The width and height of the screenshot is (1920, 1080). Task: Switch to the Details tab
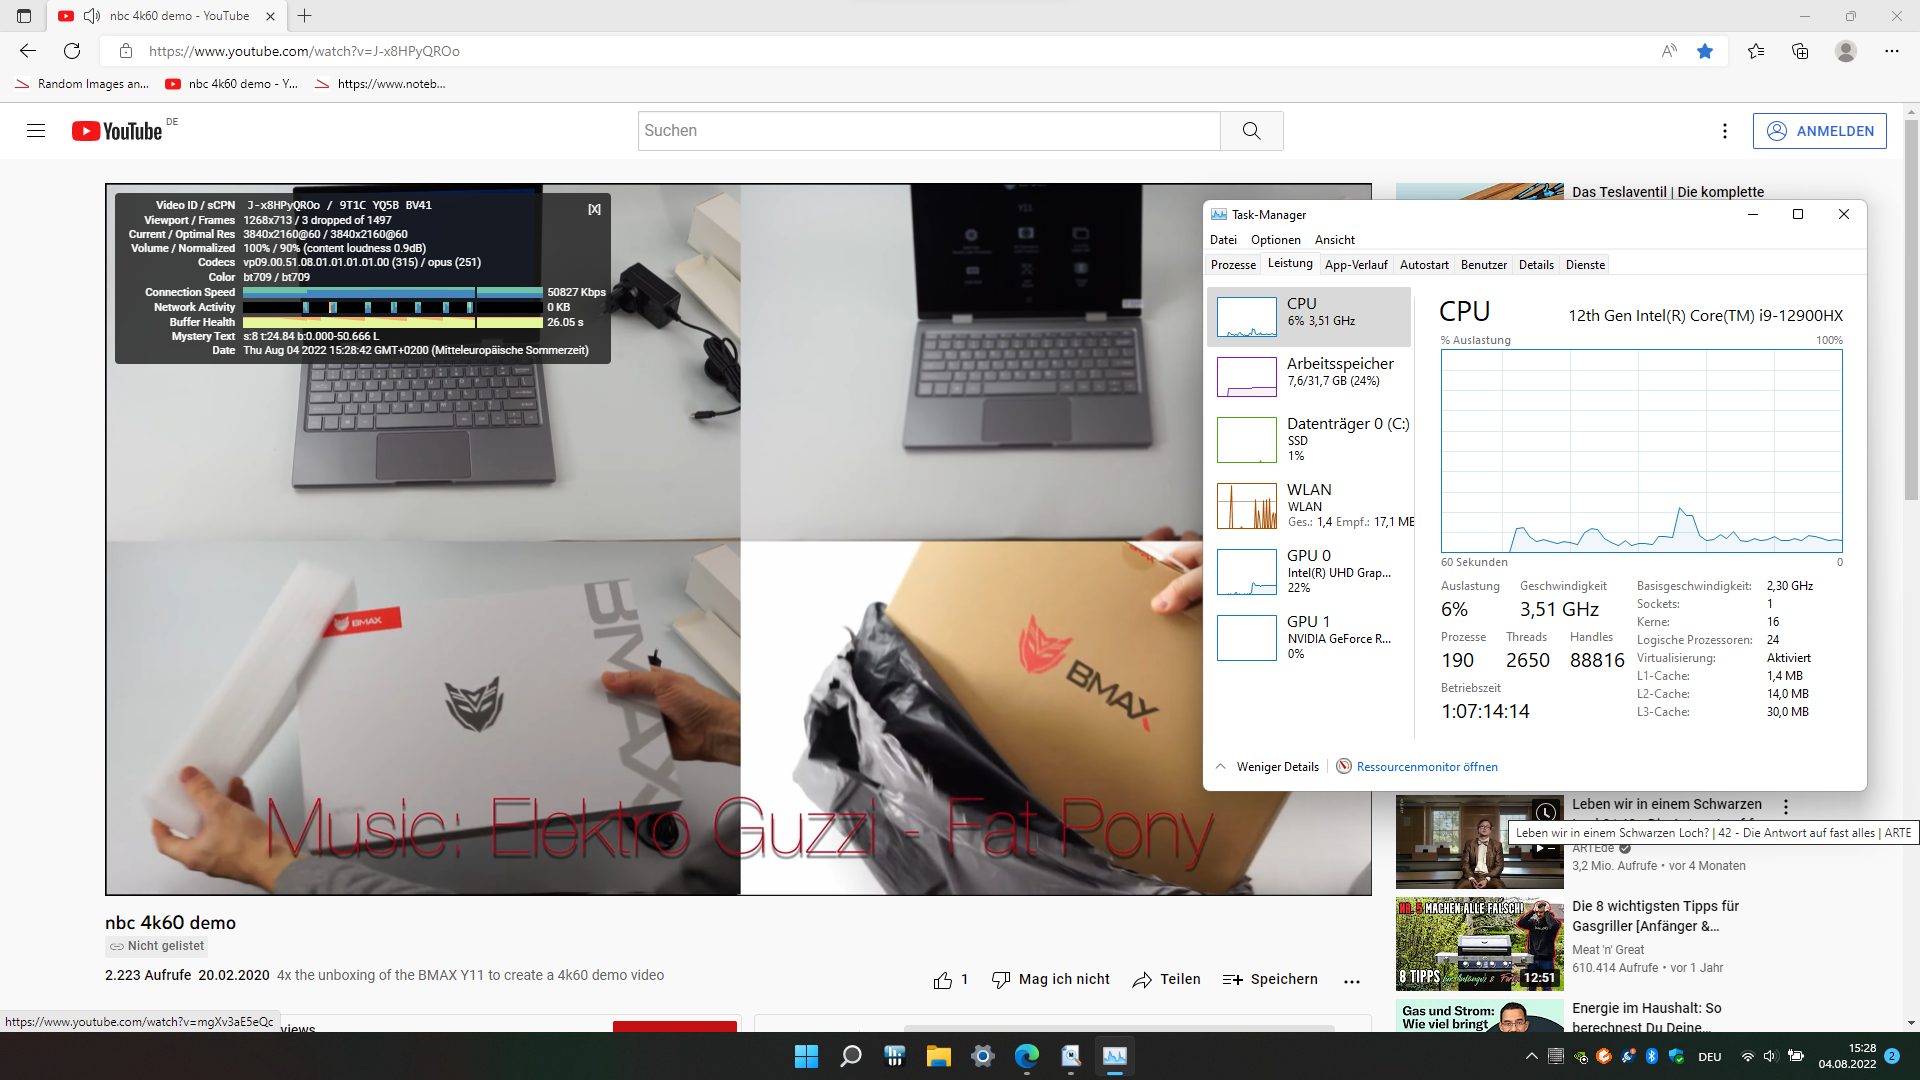1536,265
